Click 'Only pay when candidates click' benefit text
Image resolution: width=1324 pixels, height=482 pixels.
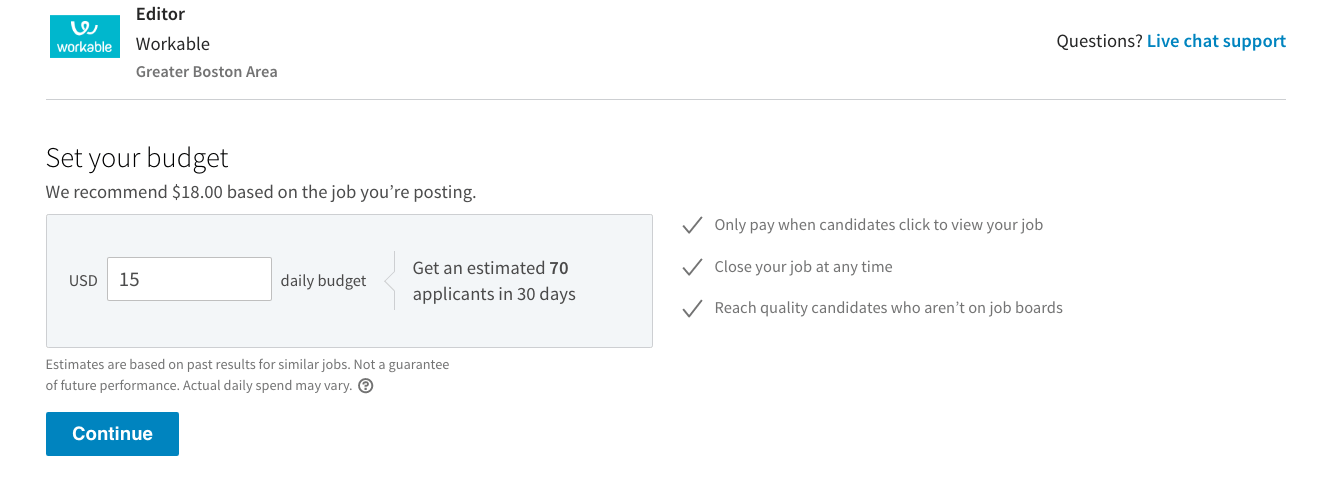[878, 225]
